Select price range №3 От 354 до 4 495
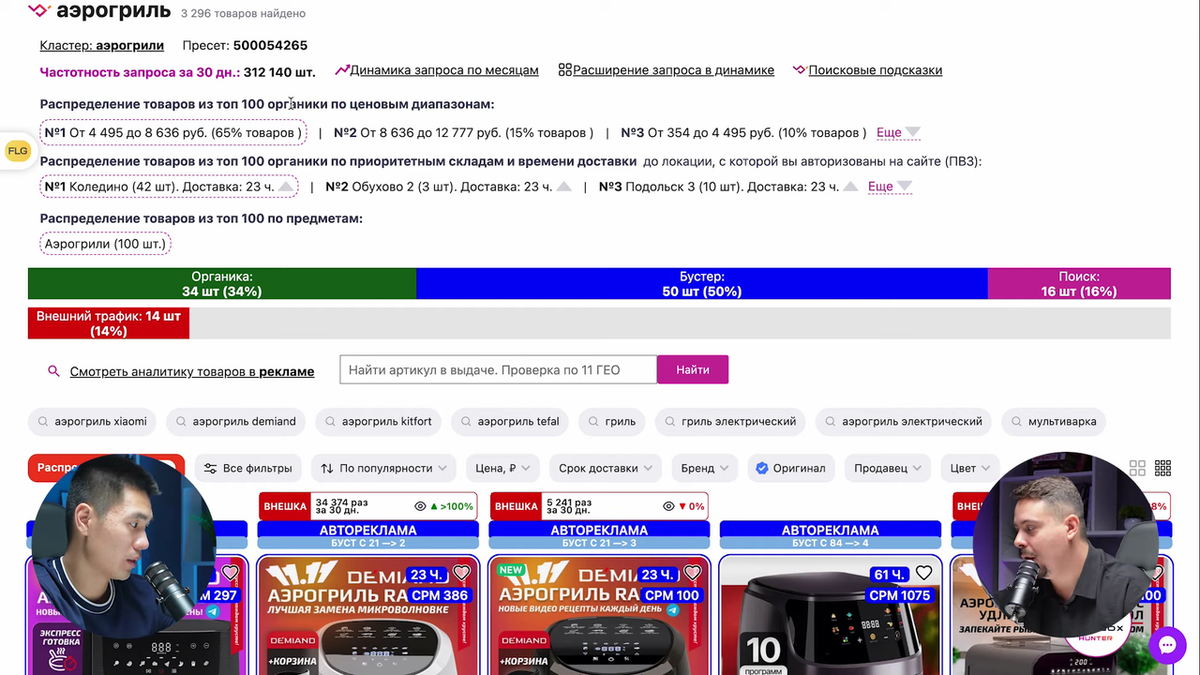Viewport: 1200px width, 675px height. coord(744,132)
